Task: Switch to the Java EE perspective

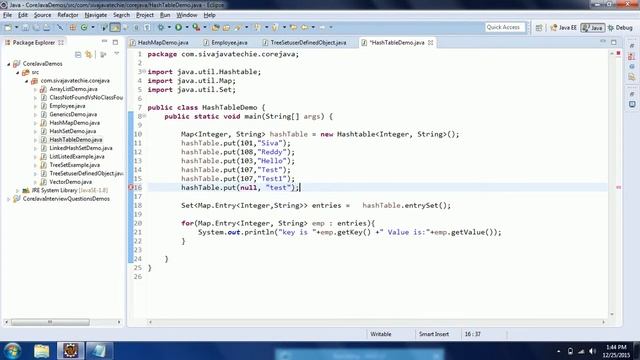Action: pyautogui.click(x=563, y=27)
